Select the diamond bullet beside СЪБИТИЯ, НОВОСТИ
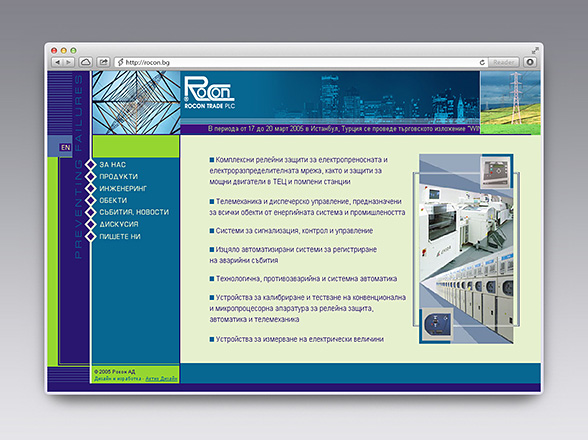The width and height of the screenshot is (588, 440). pos(91,212)
